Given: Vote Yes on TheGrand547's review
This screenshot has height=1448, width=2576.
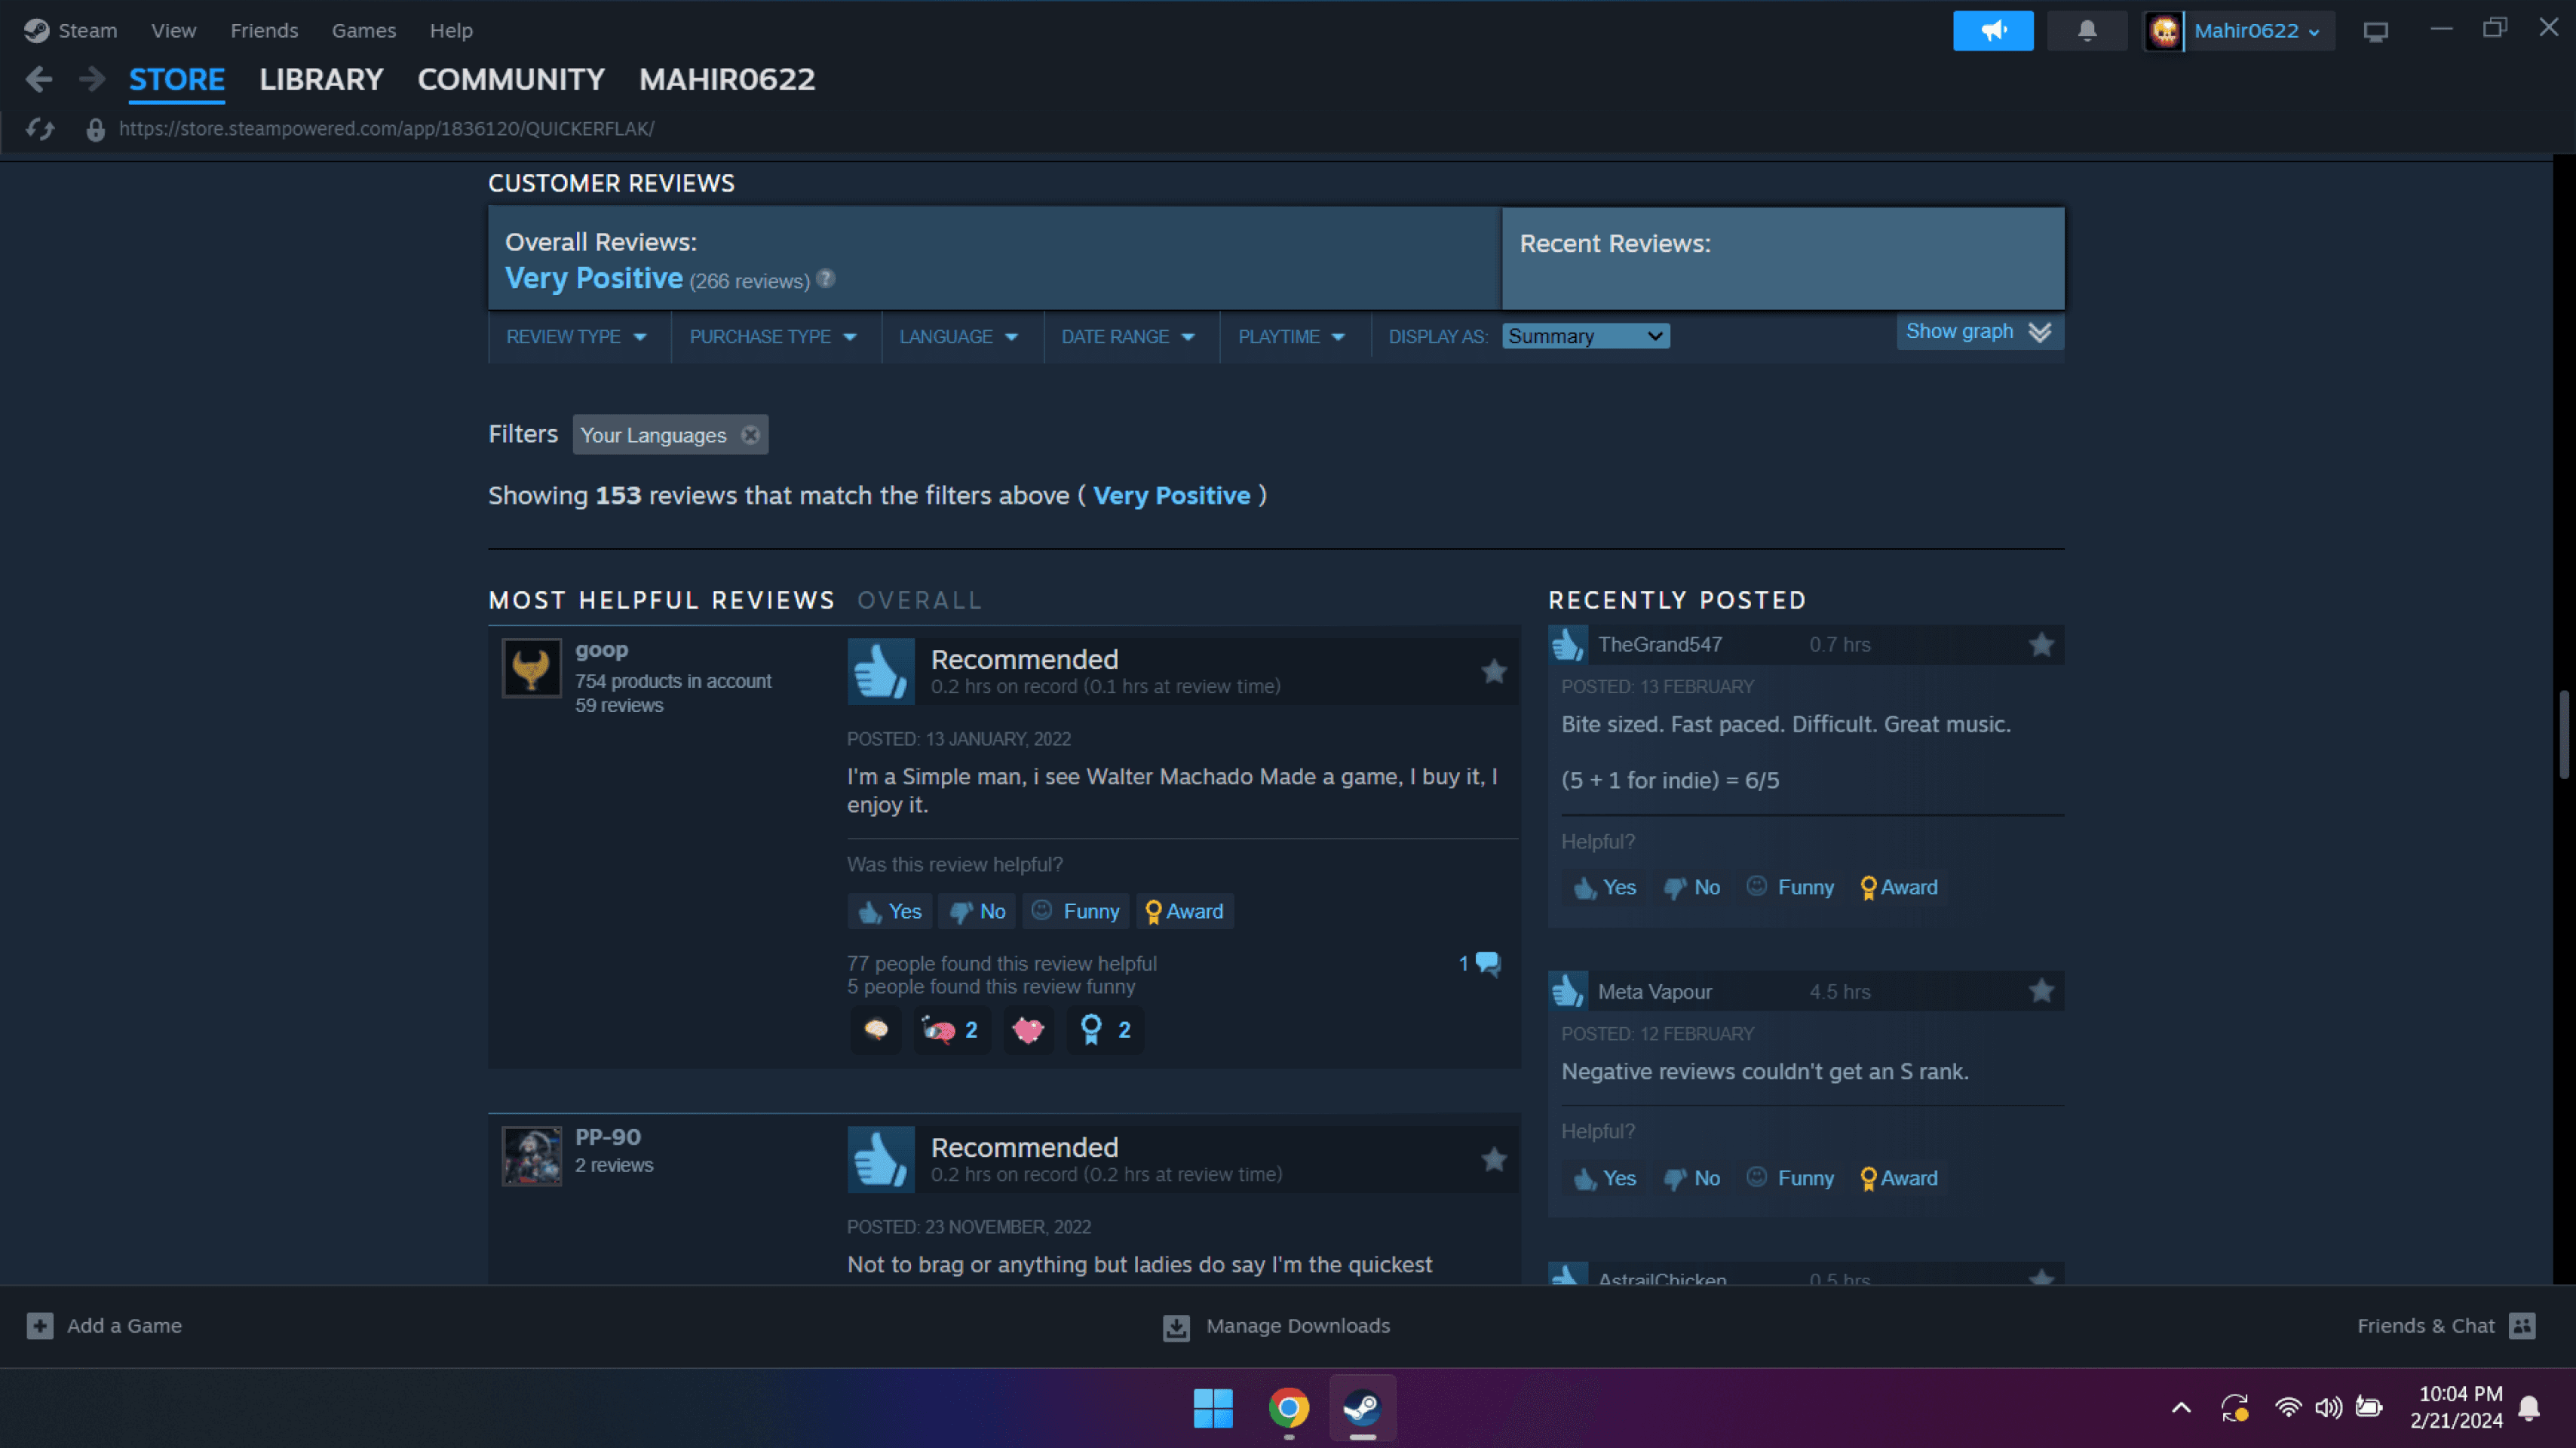Looking at the screenshot, I should tap(1604, 887).
